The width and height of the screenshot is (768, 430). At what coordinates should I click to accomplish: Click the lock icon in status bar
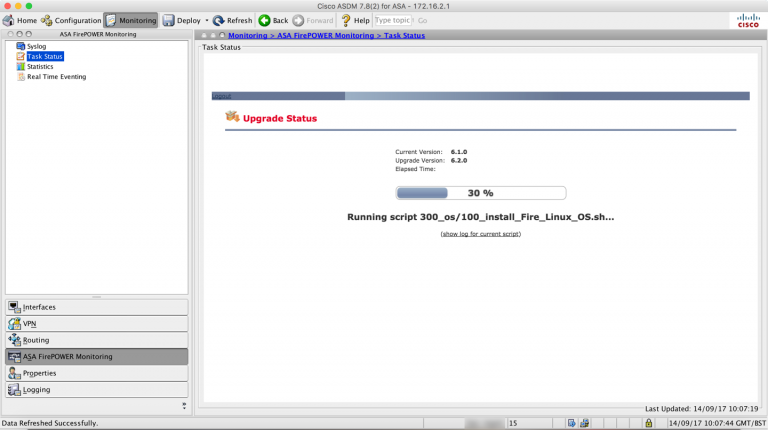pos(648,423)
